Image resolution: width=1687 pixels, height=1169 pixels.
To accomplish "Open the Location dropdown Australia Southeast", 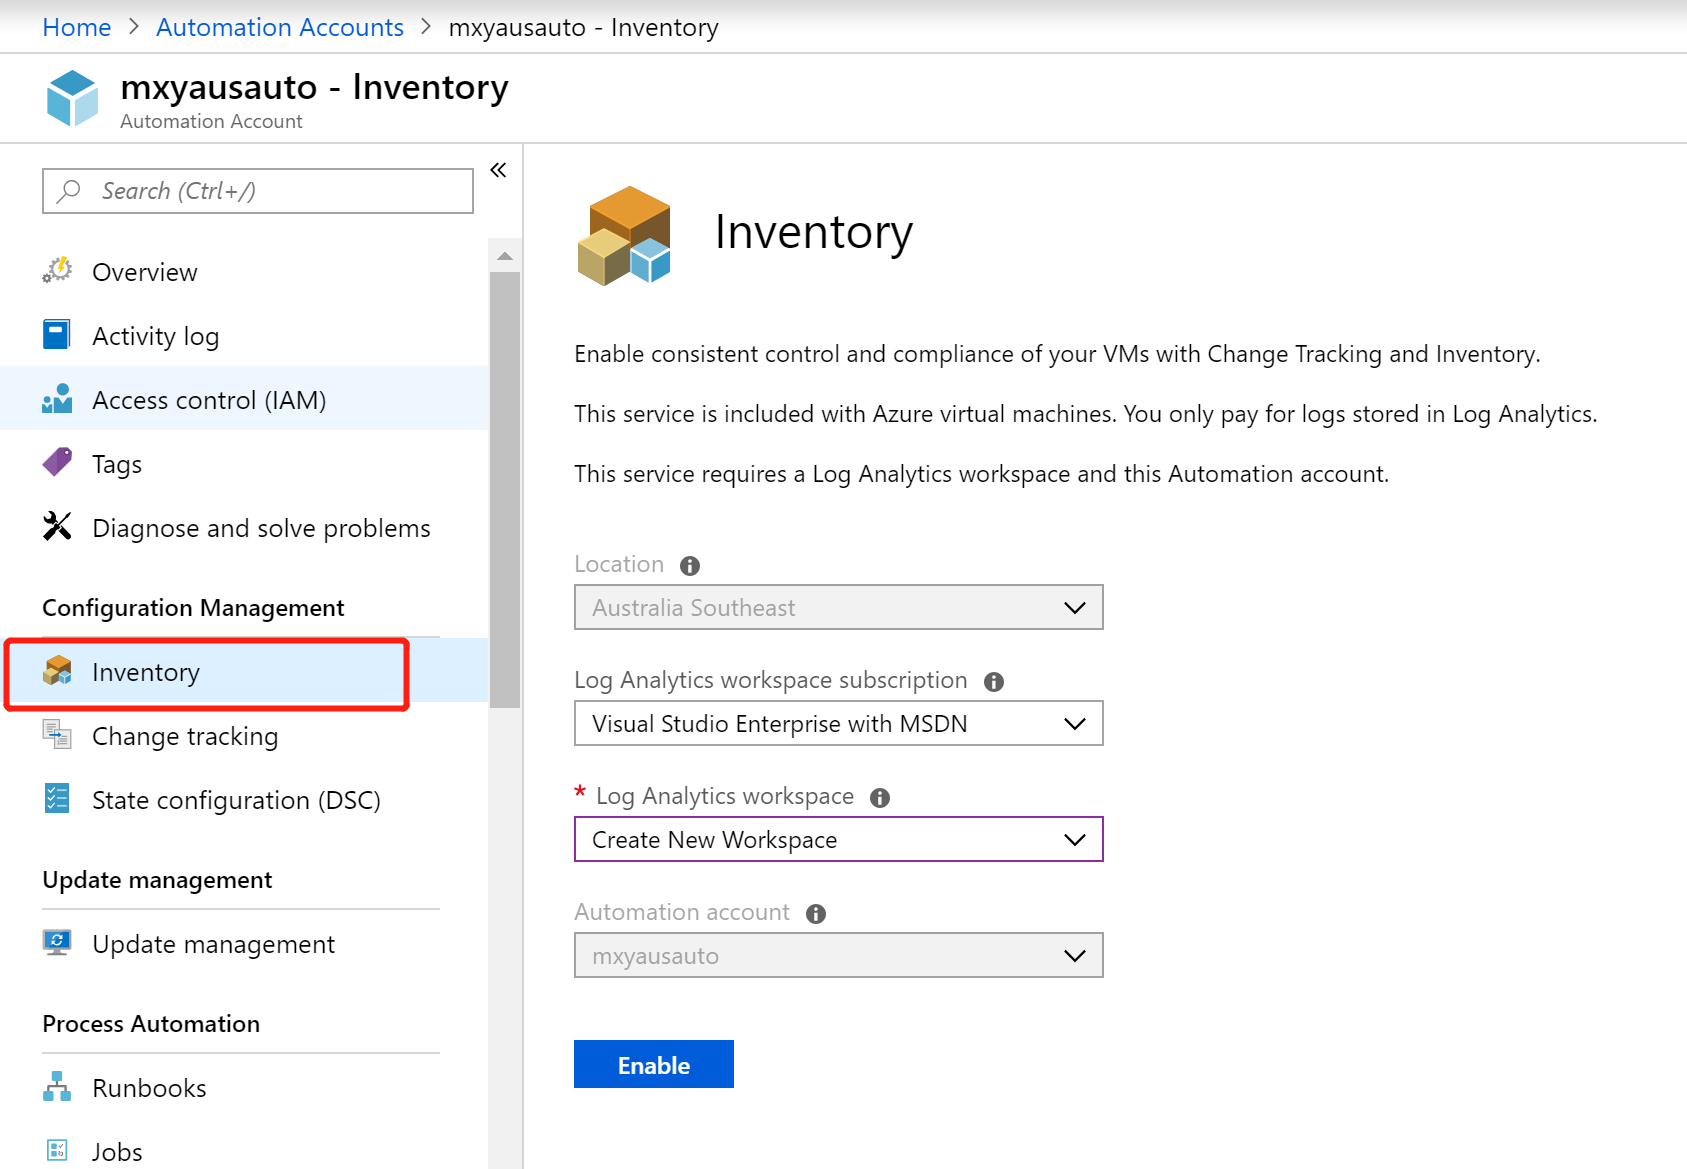I will pyautogui.click(x=838, y=607).
